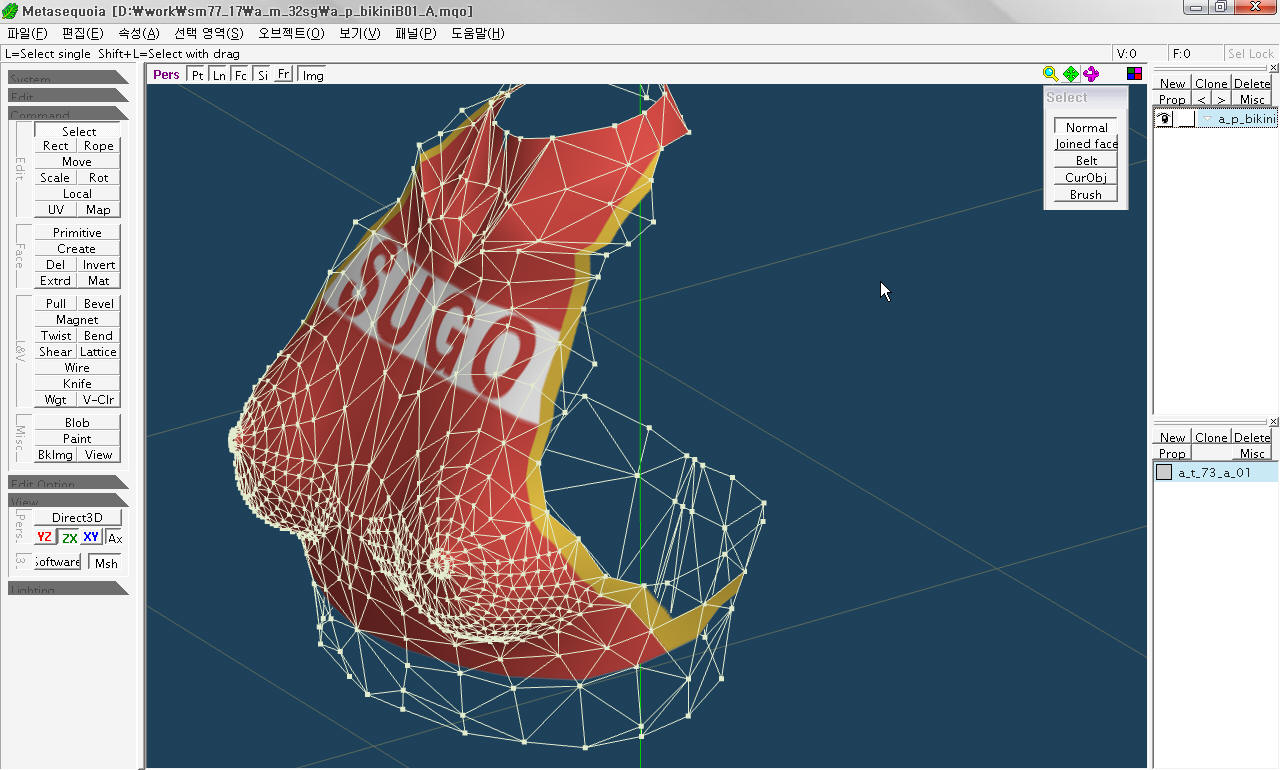This screenshot has height=770, width=1280.
Task: Open the 도움말(H) menu
Action: tap(477, 33)
